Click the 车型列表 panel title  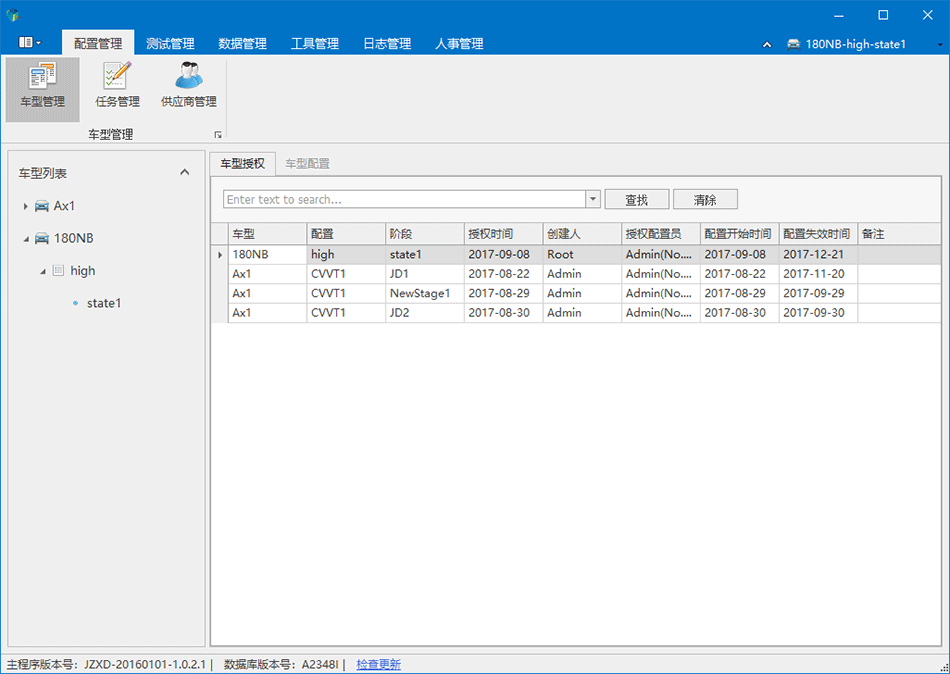click(42, 173)
